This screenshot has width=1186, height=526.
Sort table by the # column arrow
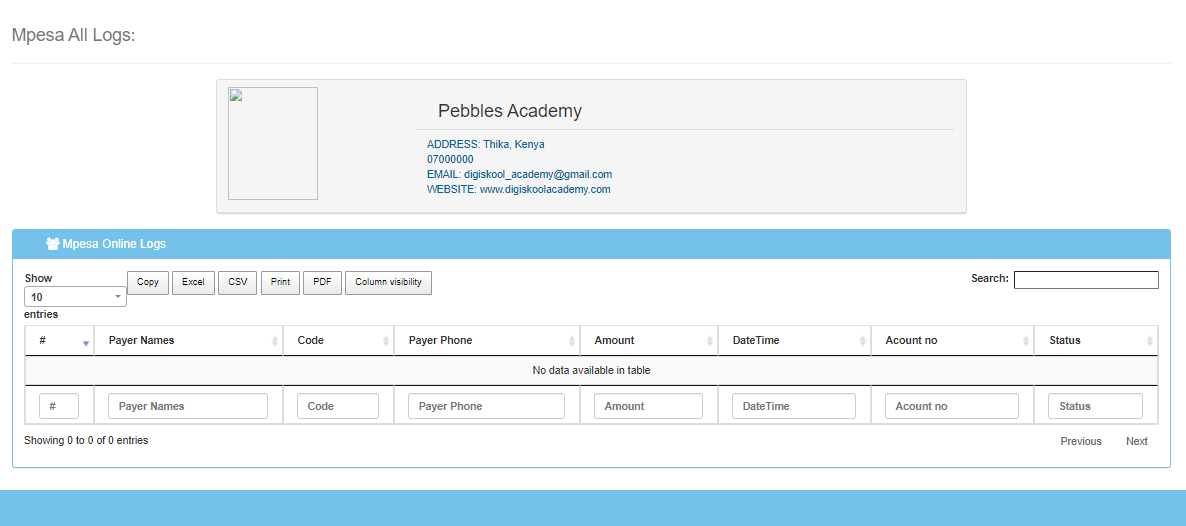click(x=86, y=342)
